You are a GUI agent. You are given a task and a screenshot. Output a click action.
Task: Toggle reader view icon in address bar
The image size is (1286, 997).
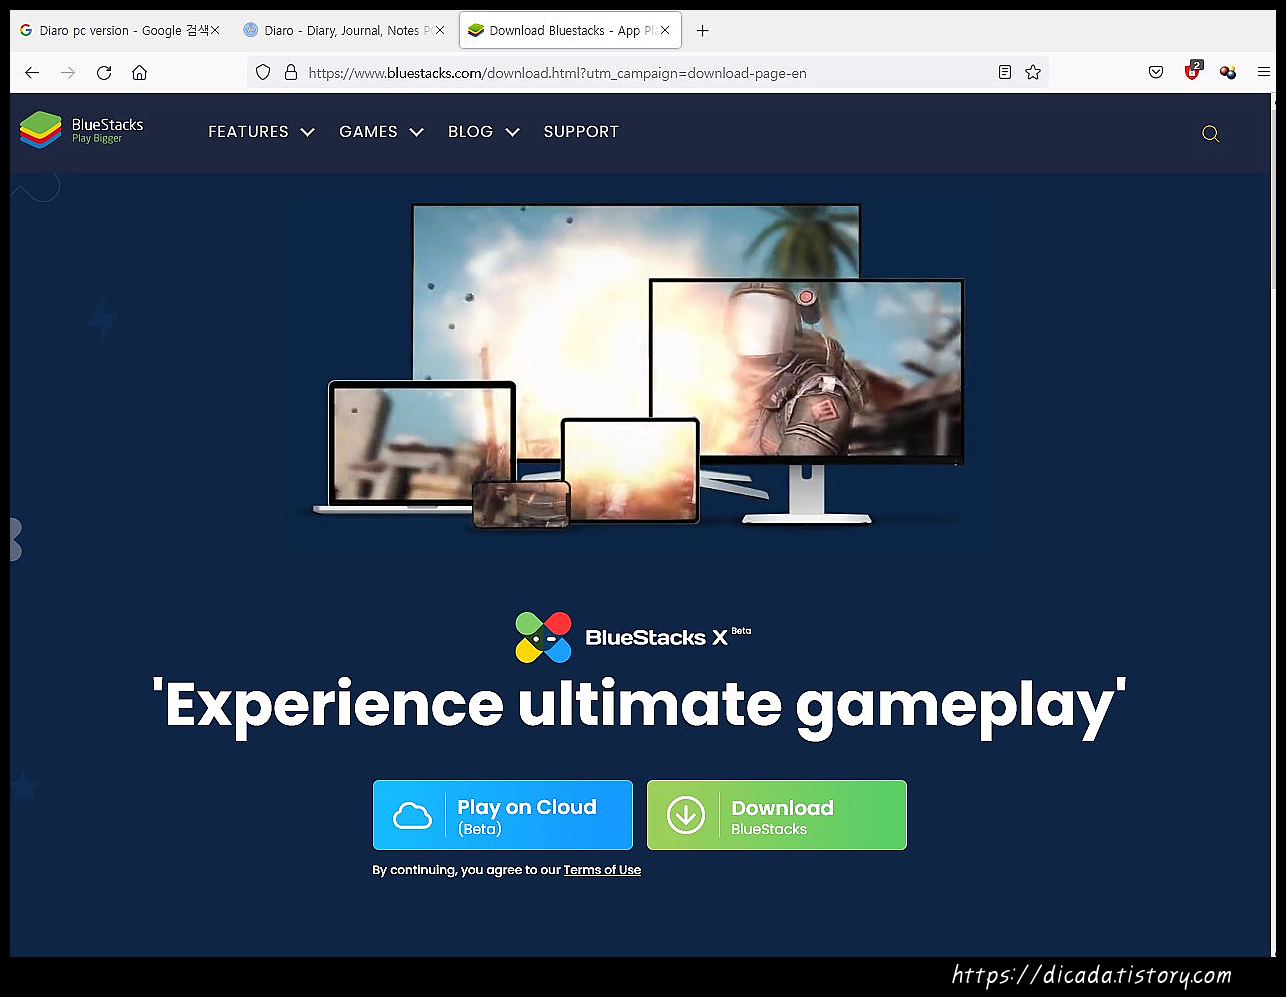[1005, 72]
